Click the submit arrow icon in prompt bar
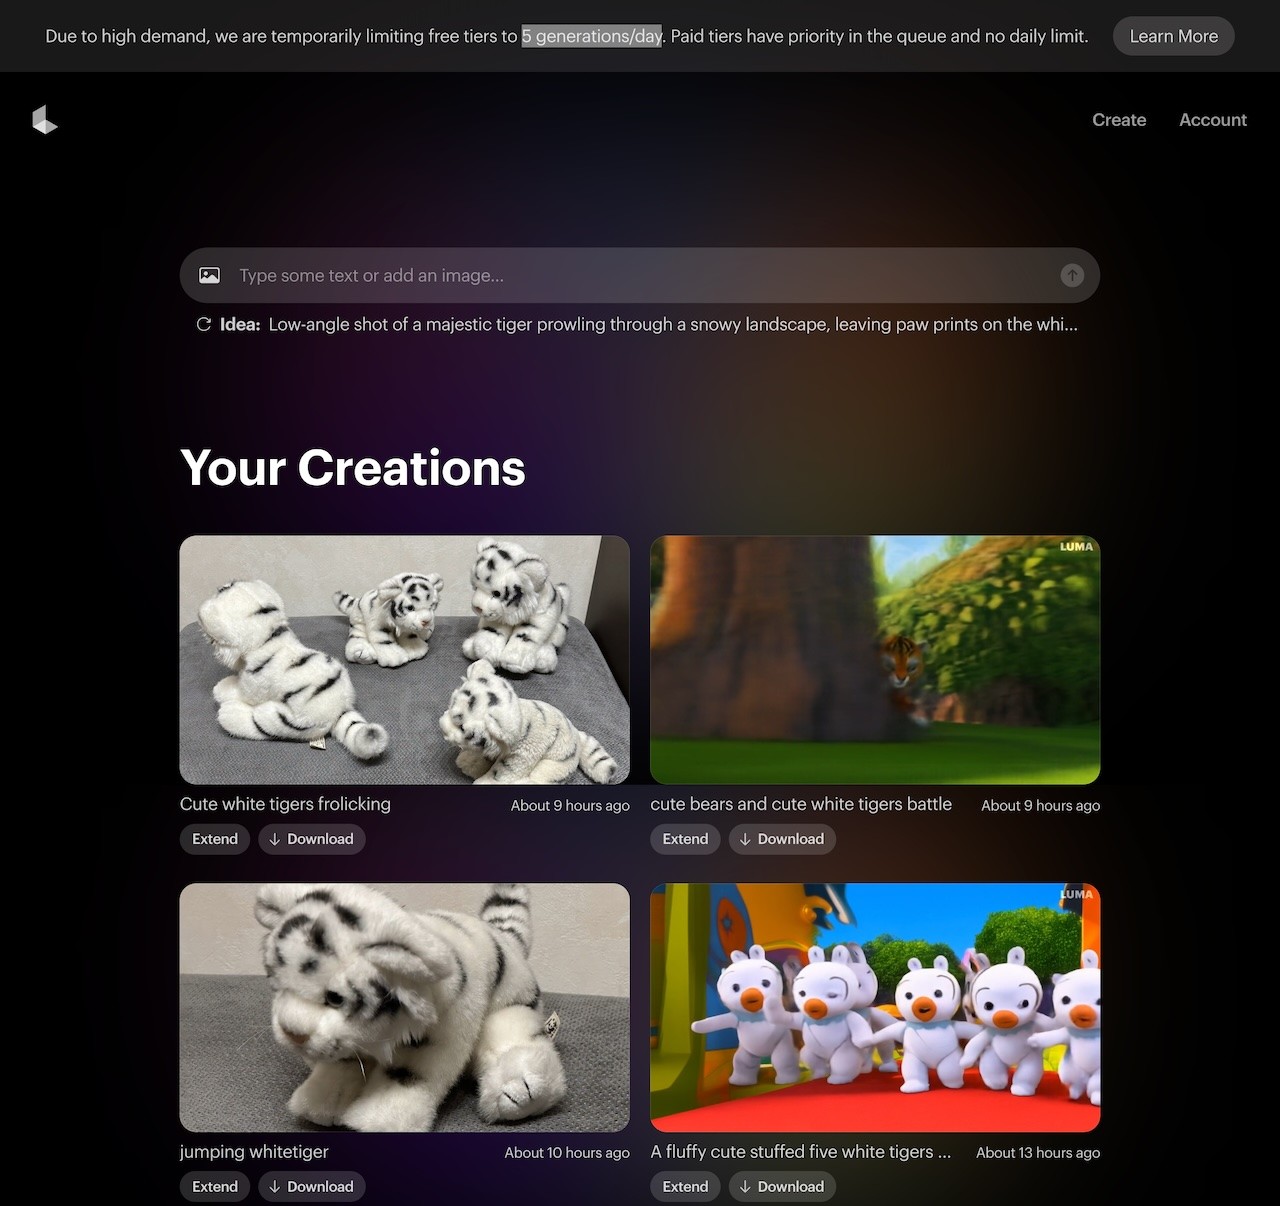 [1072, 275]
